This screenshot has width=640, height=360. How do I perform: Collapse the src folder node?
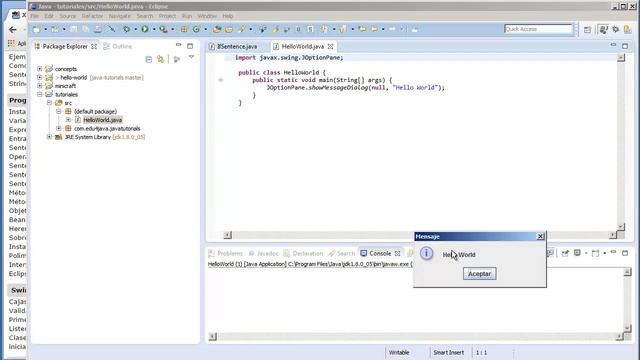[49, 103]
